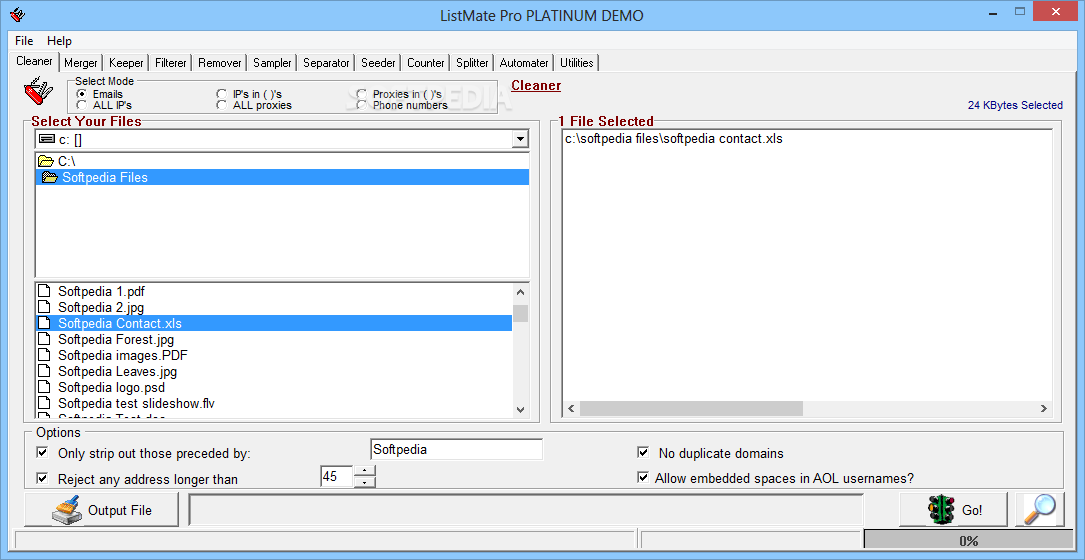
Task: Select Softpedia Leaves.jpg in the file list
Action: 274,371
